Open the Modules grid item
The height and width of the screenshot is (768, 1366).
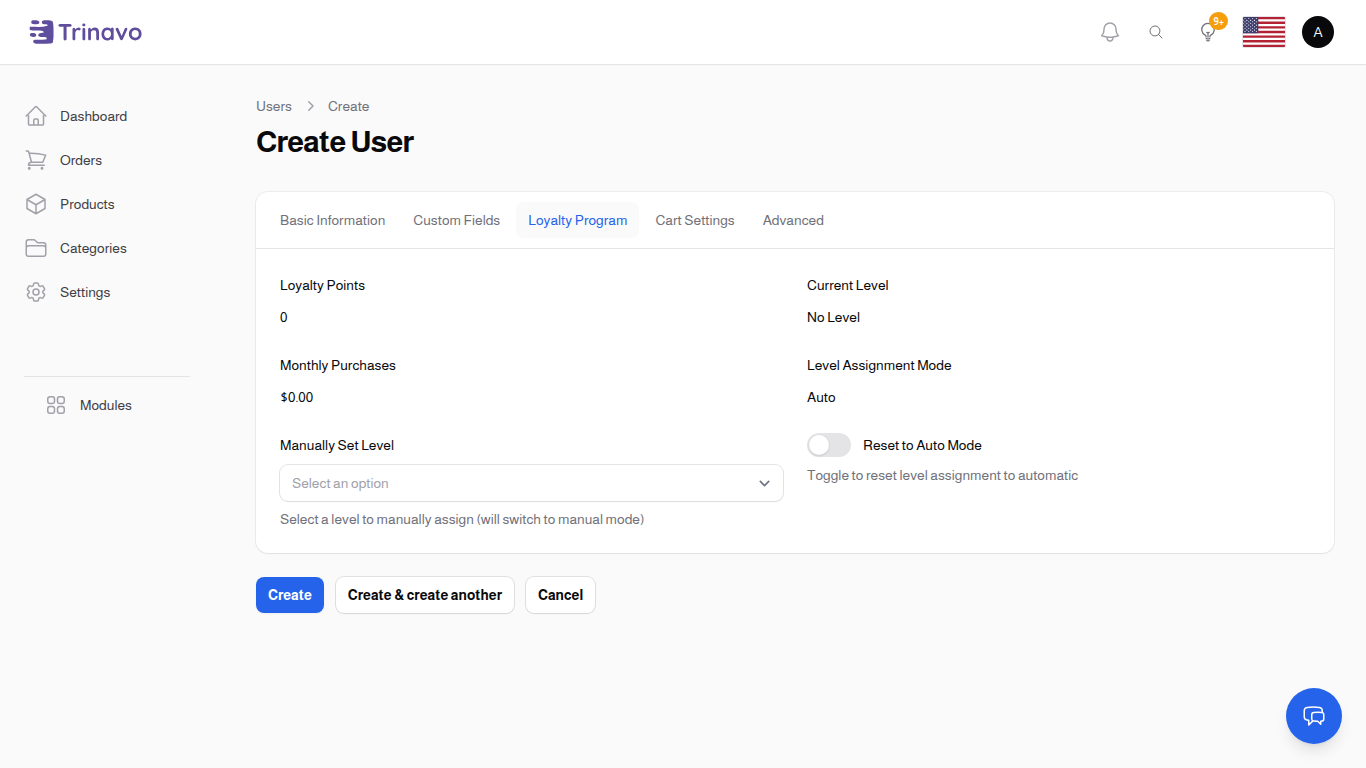pyautogui.click(x=105, y=405)
